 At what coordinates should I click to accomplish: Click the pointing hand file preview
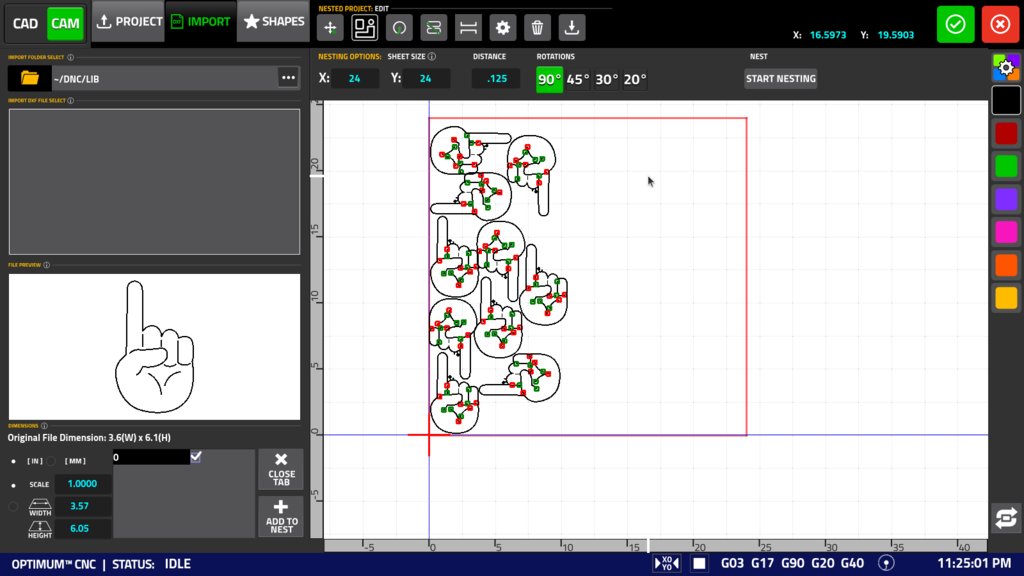pyautogui.click(x=154, y=347)
